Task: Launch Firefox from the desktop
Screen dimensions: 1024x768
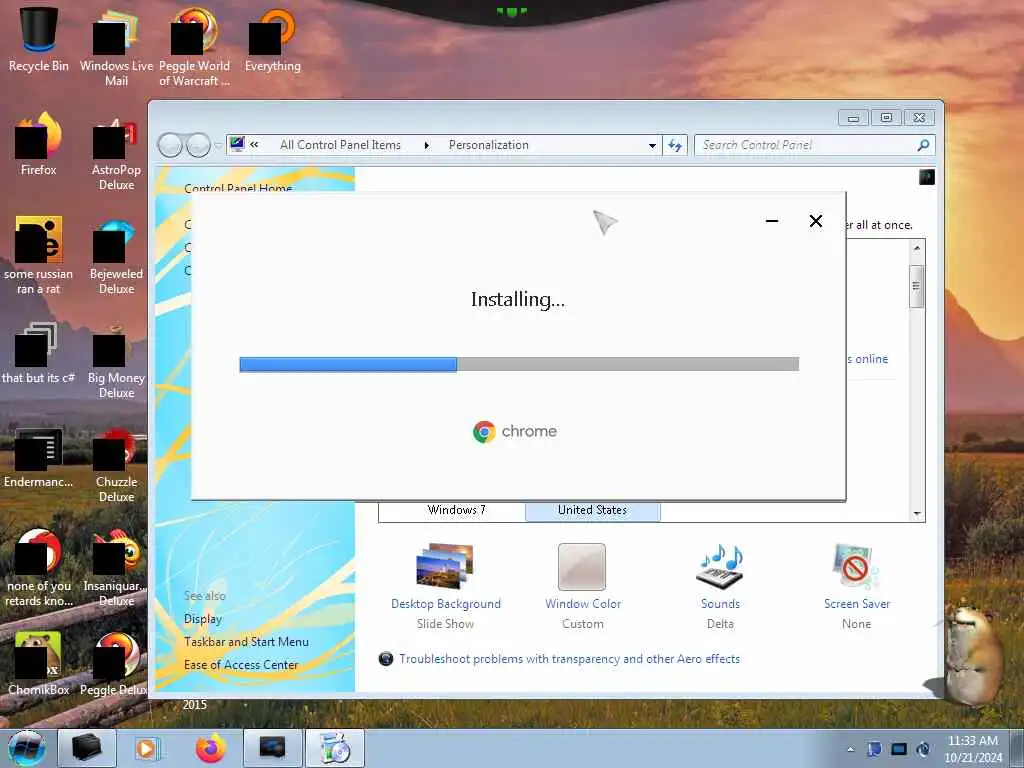Action: tap(39, 144)
